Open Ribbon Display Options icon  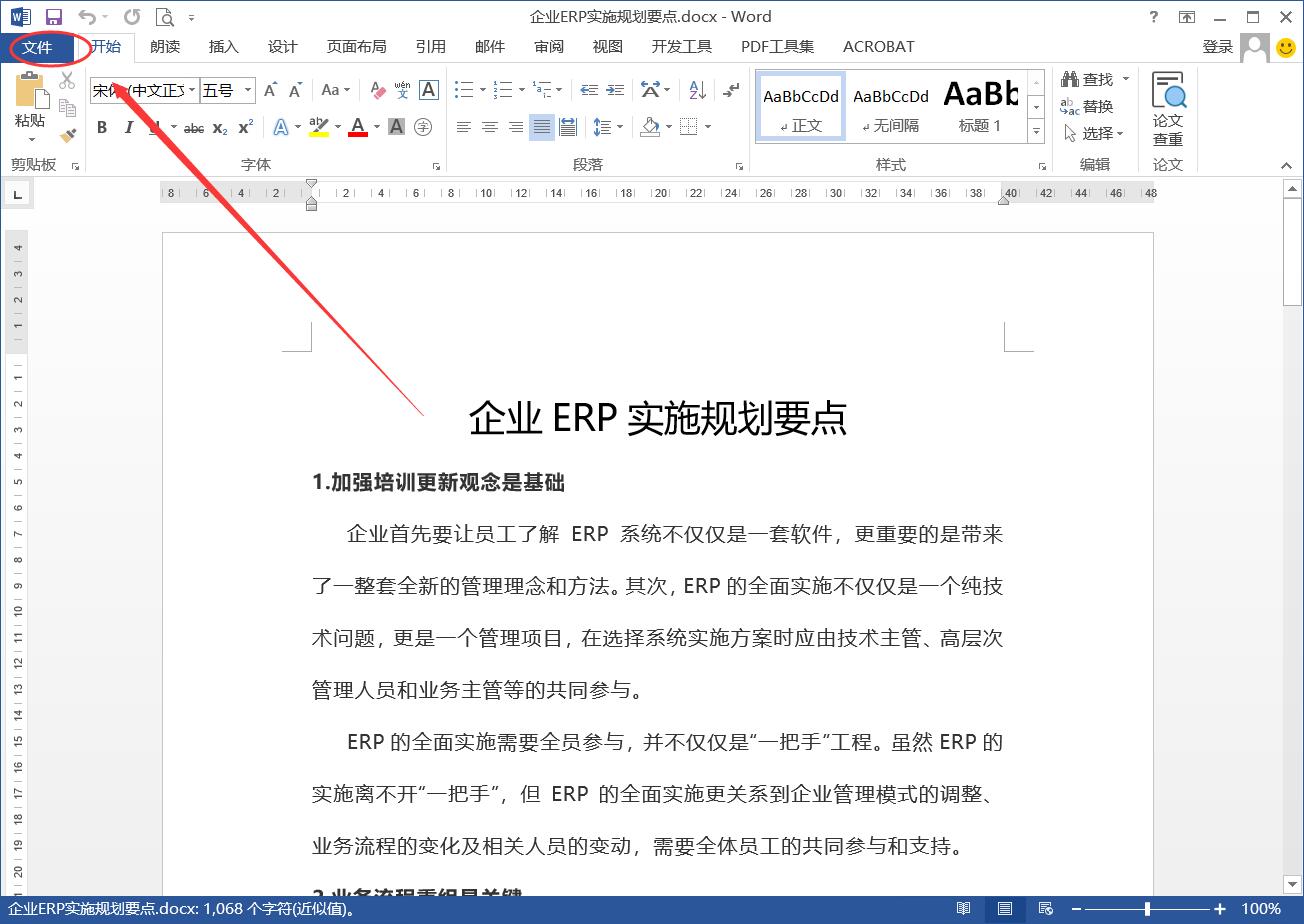click(x=1187, y=17)
